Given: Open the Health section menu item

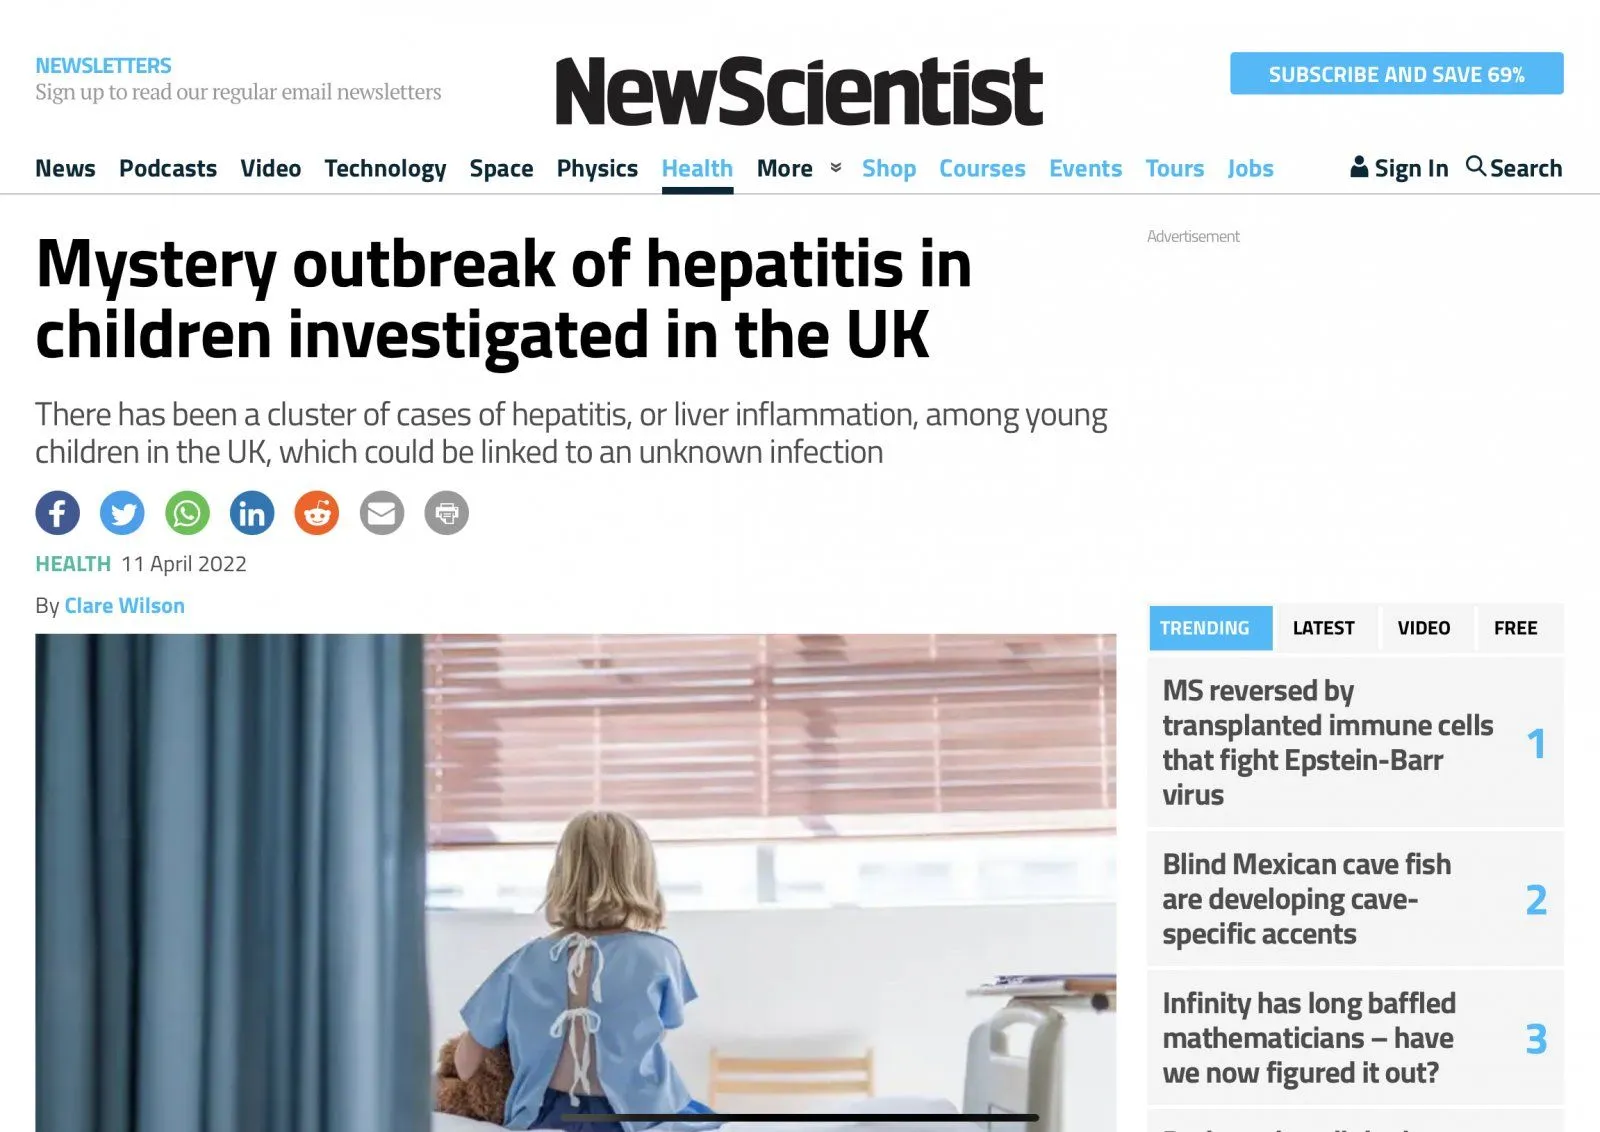Looking at the screenshot, I should [697, 168].
